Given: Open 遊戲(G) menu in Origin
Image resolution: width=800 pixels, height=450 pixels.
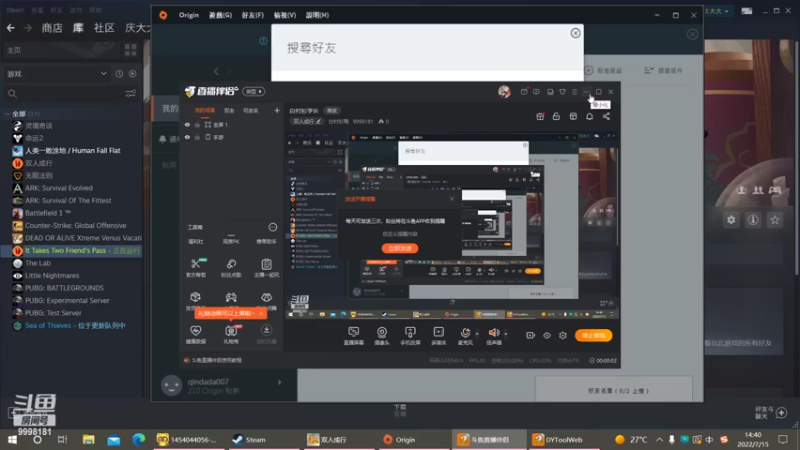Looking at the screenshot, I should point(220,15).
